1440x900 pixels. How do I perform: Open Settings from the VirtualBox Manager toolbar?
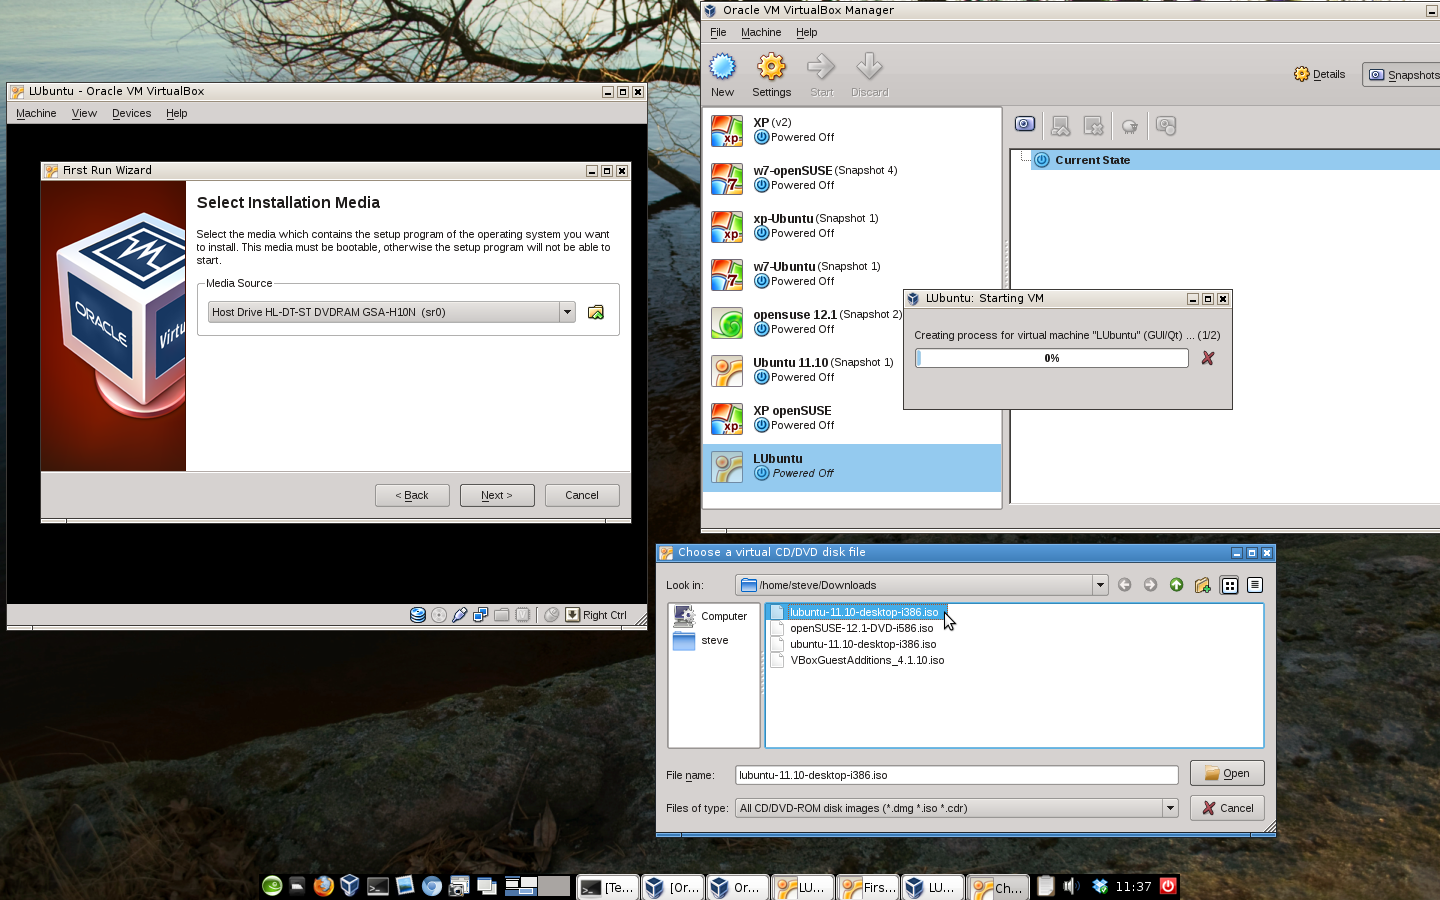coord(771,75)
